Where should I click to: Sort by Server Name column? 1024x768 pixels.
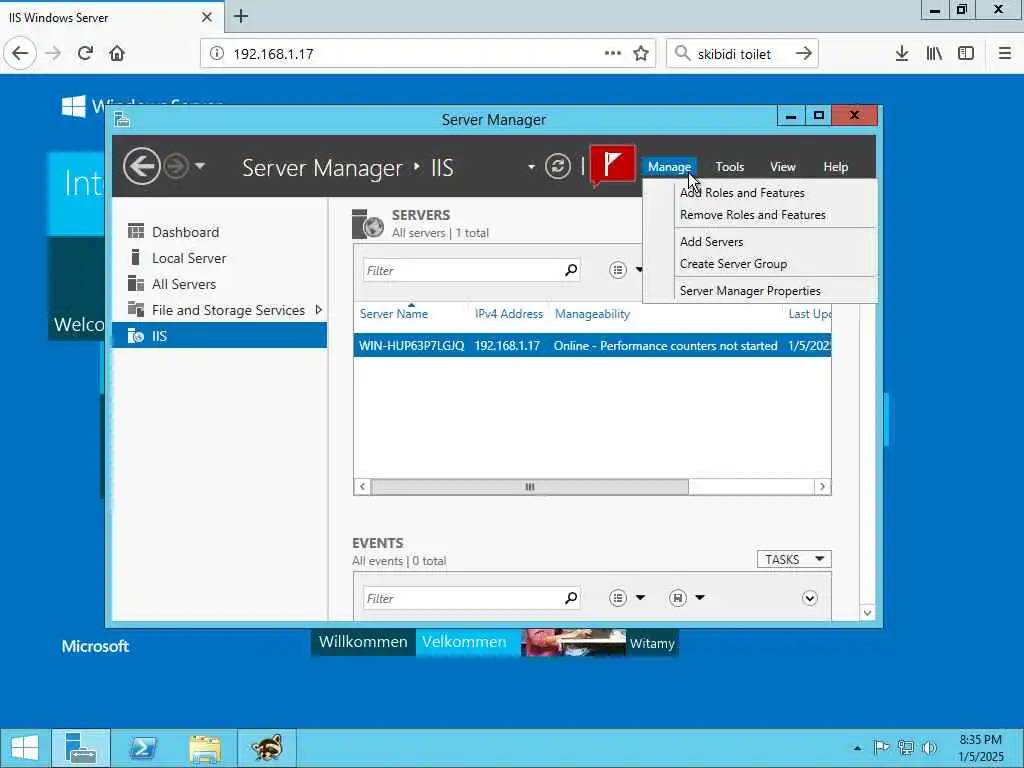(x=394, y=314)
